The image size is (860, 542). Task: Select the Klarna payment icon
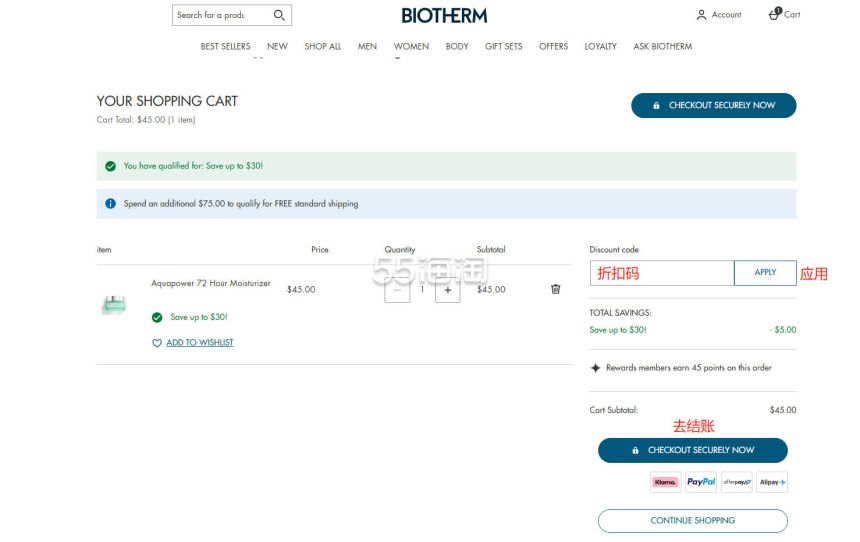pyautogui.click(x=665, y=482)
